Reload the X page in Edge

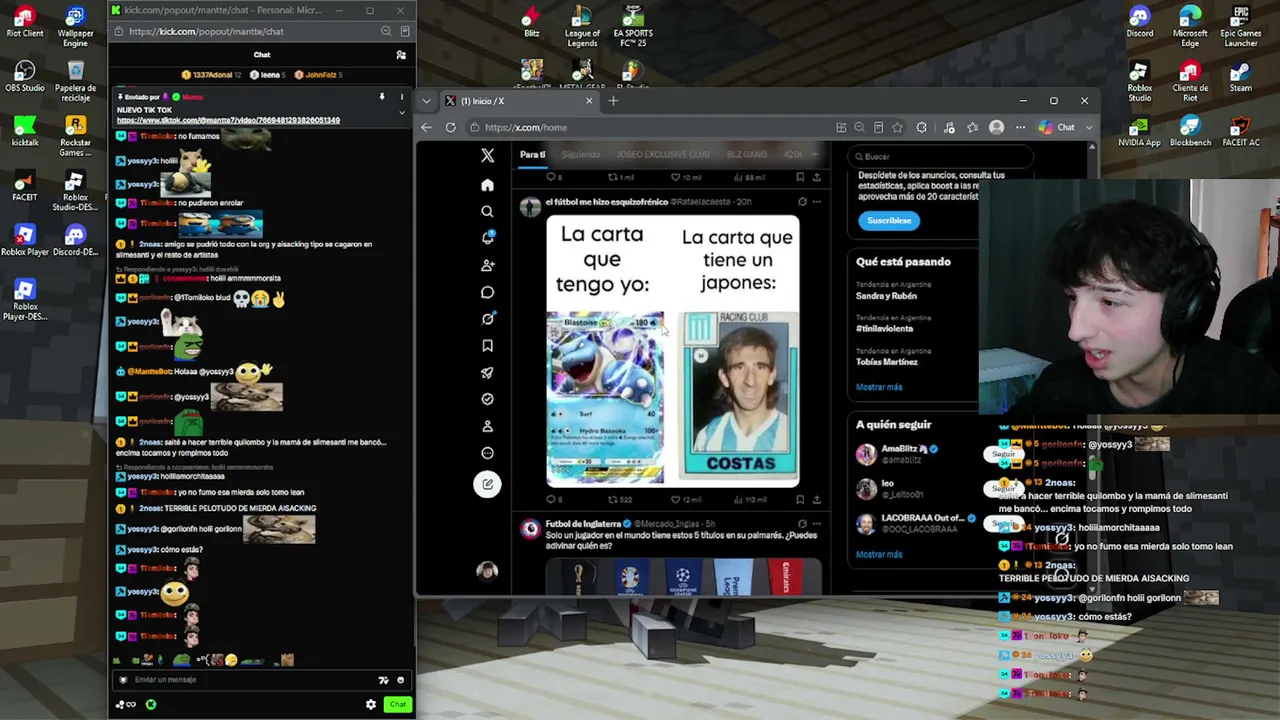[451, 127]
